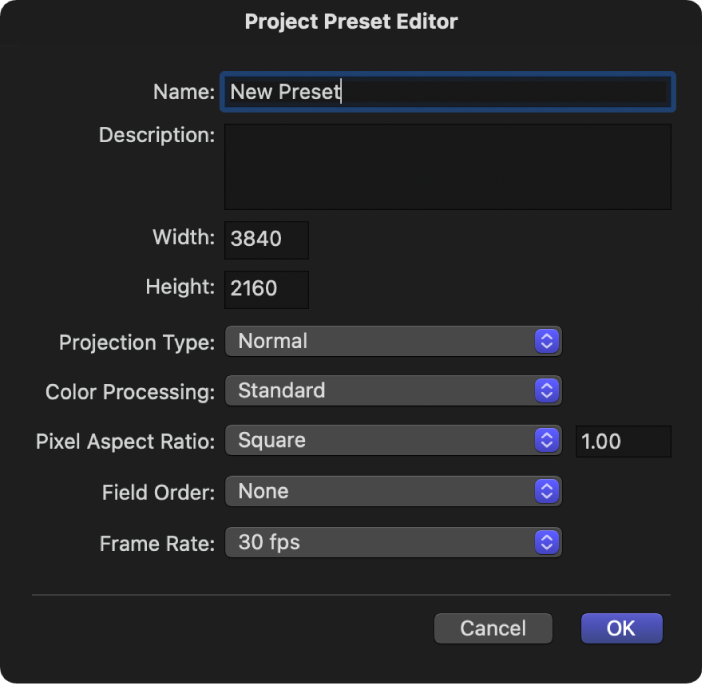The image size is (702, 684).
Task: Click the Projection Type chevron arrows icon
Action: 546,341
